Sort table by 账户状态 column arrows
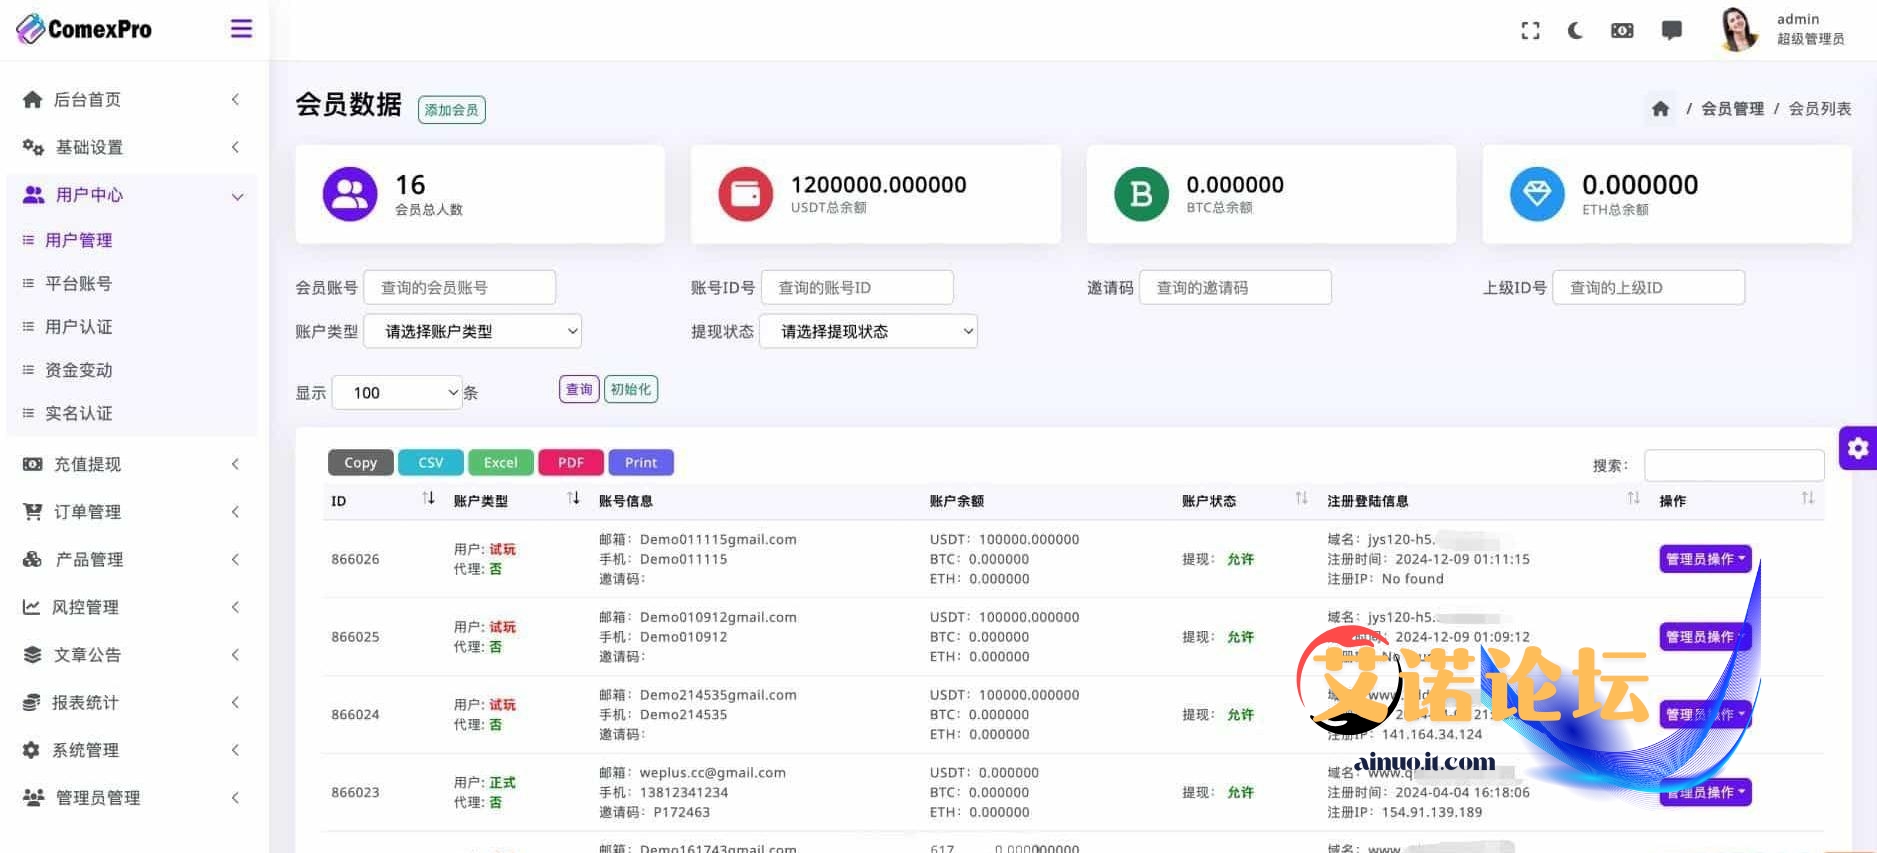Image resolution: width=1877 pixels, height=853 pixels. click(x=1301, y=498)
